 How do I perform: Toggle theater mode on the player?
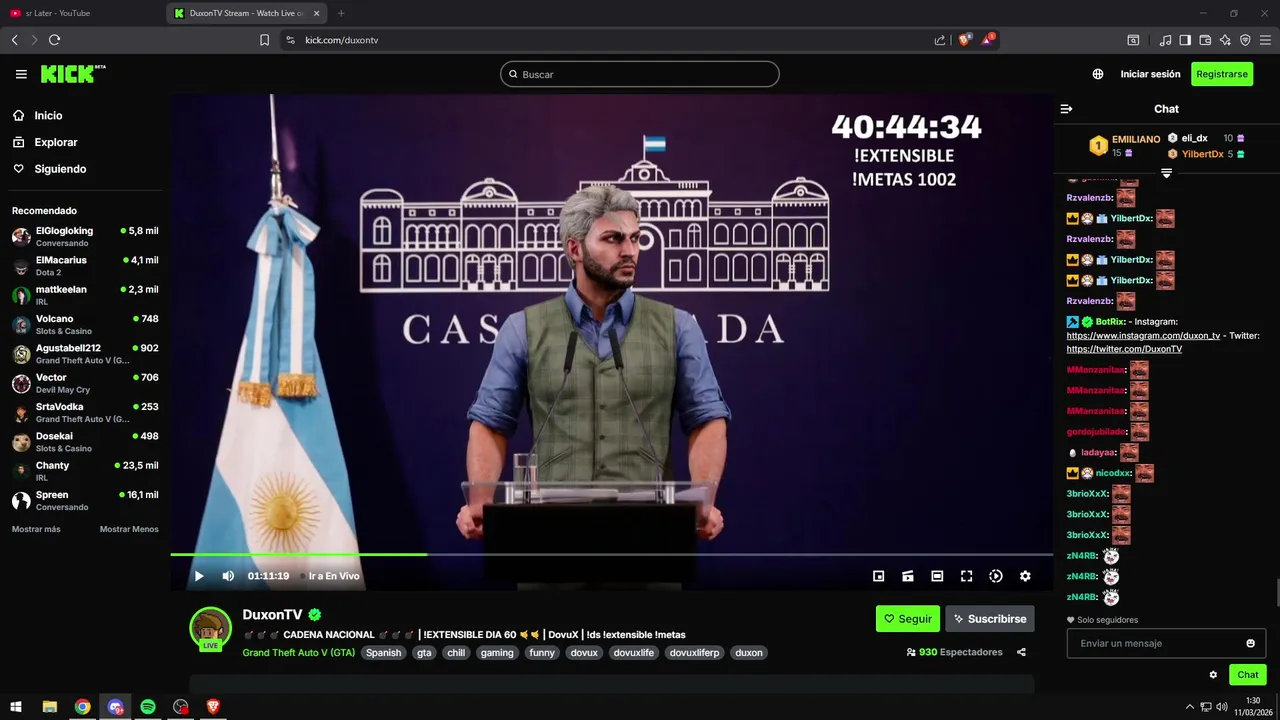click(x=937, y=576)
